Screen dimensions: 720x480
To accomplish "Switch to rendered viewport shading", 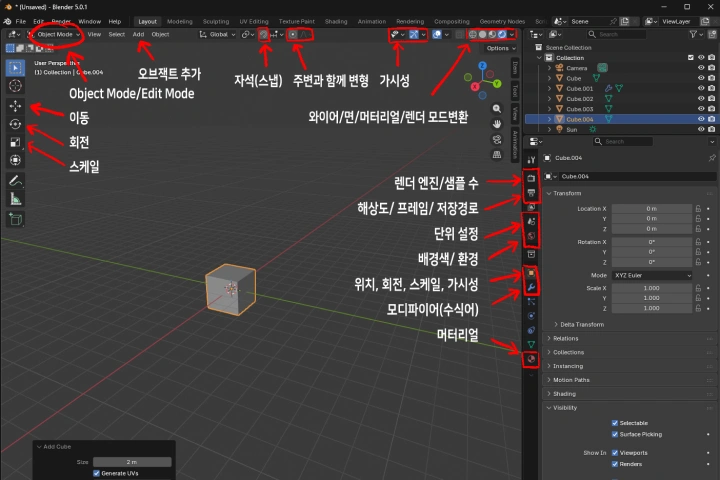I will pos(502,34).
